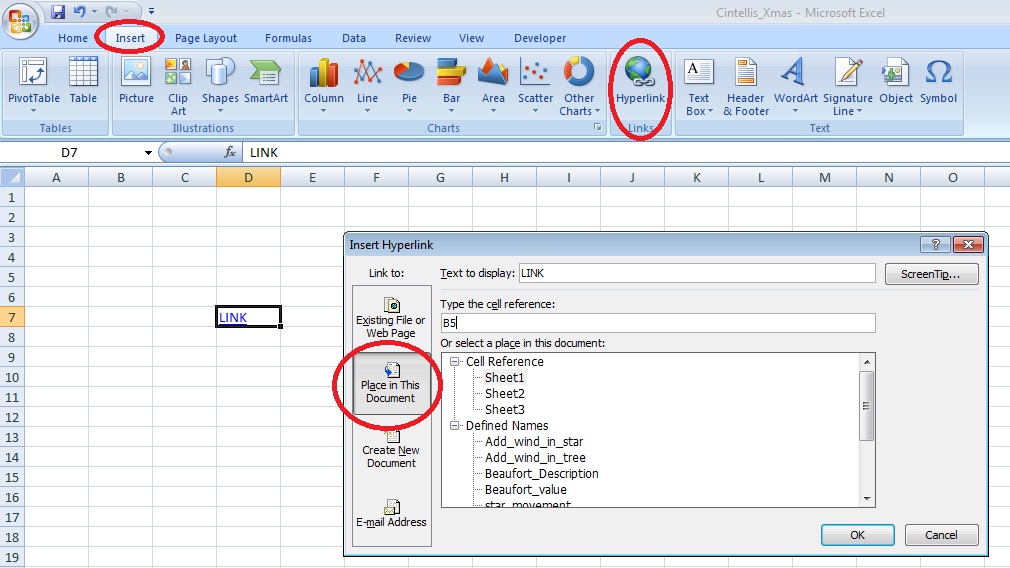Switch to the Page Layout tab

tap(206, 38)
